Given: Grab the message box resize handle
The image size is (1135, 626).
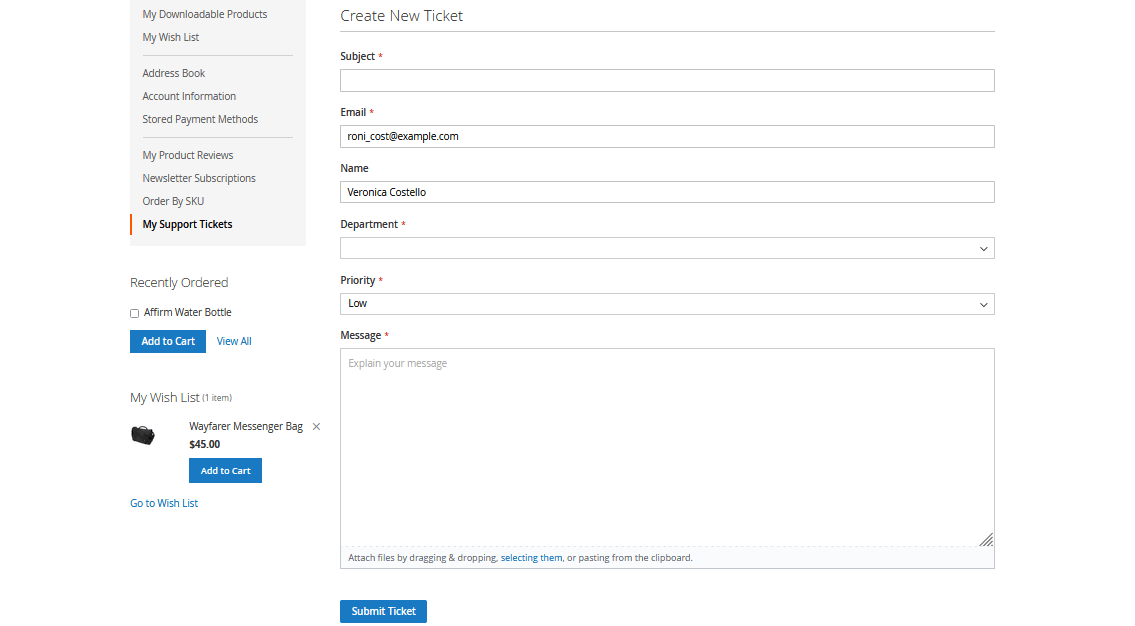Looking at the screenshot, I should (986, 539).
